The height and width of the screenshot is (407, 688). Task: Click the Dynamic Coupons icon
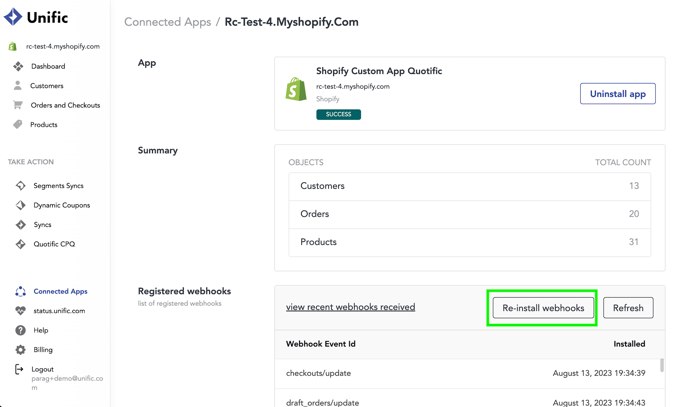(21, 205)
